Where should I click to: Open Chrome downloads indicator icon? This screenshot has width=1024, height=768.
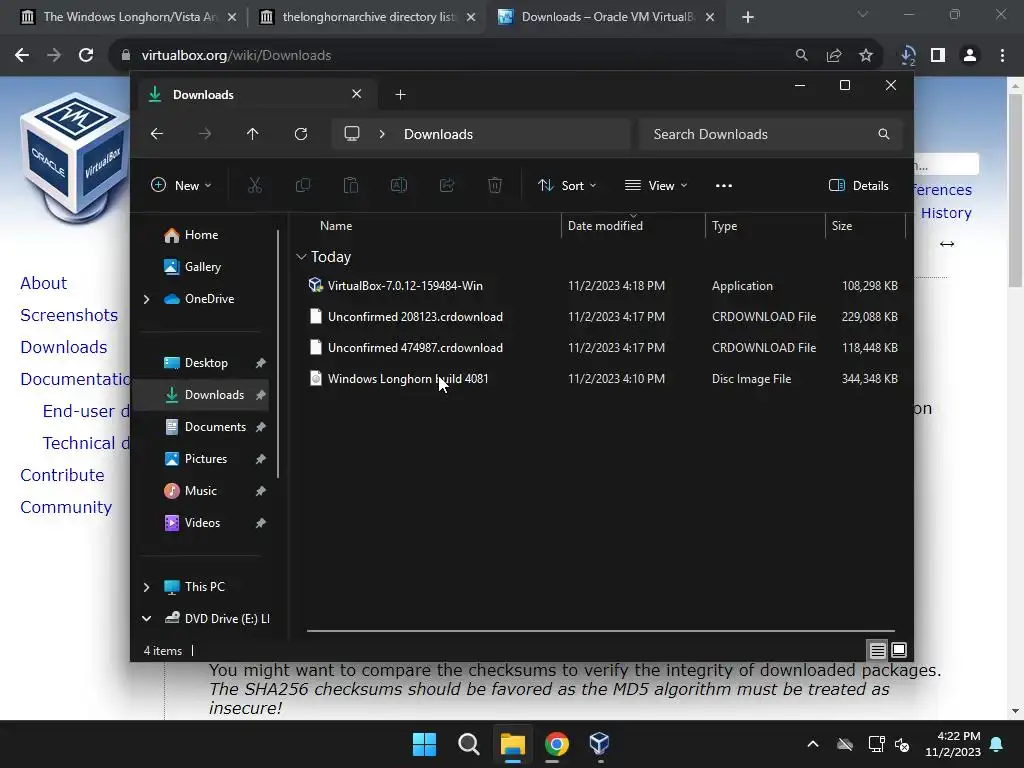tap(907, 56)
